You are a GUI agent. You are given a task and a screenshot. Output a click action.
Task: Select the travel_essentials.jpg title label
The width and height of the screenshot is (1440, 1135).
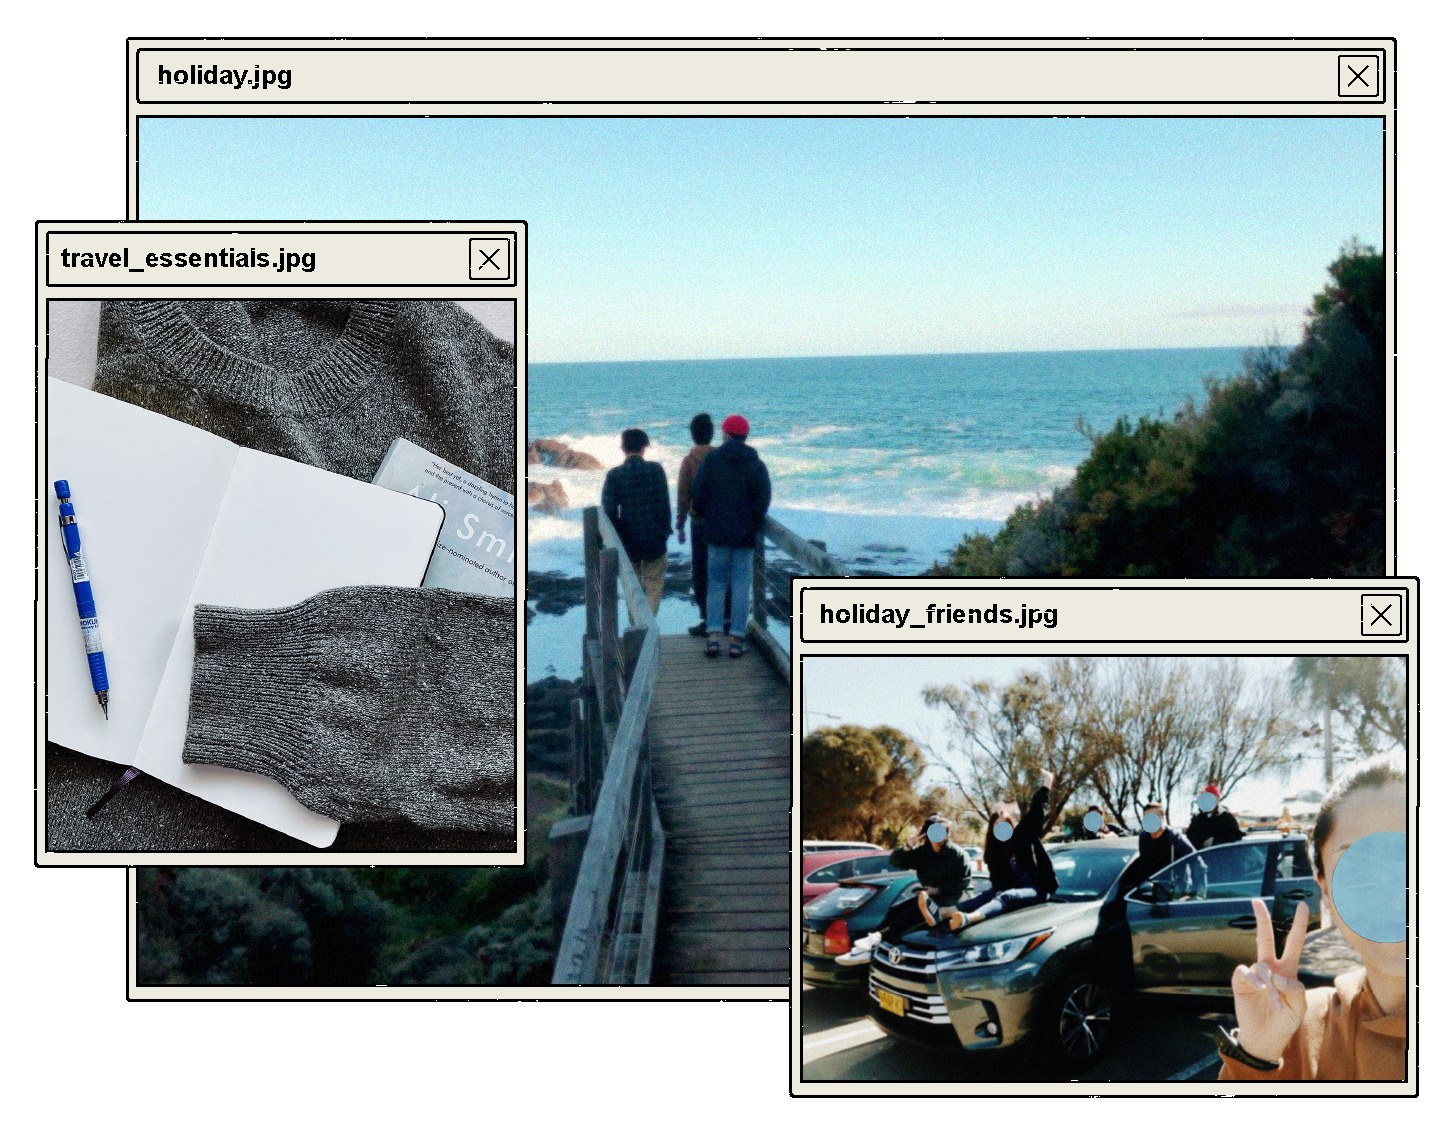[188, 259]
